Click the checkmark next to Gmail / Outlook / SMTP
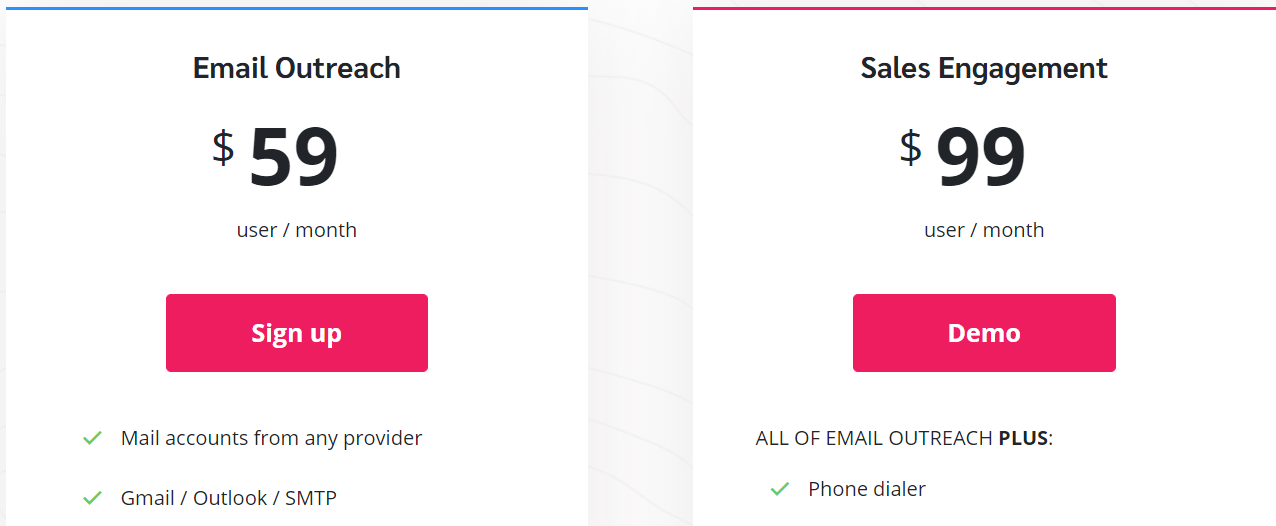 [92, 498]
